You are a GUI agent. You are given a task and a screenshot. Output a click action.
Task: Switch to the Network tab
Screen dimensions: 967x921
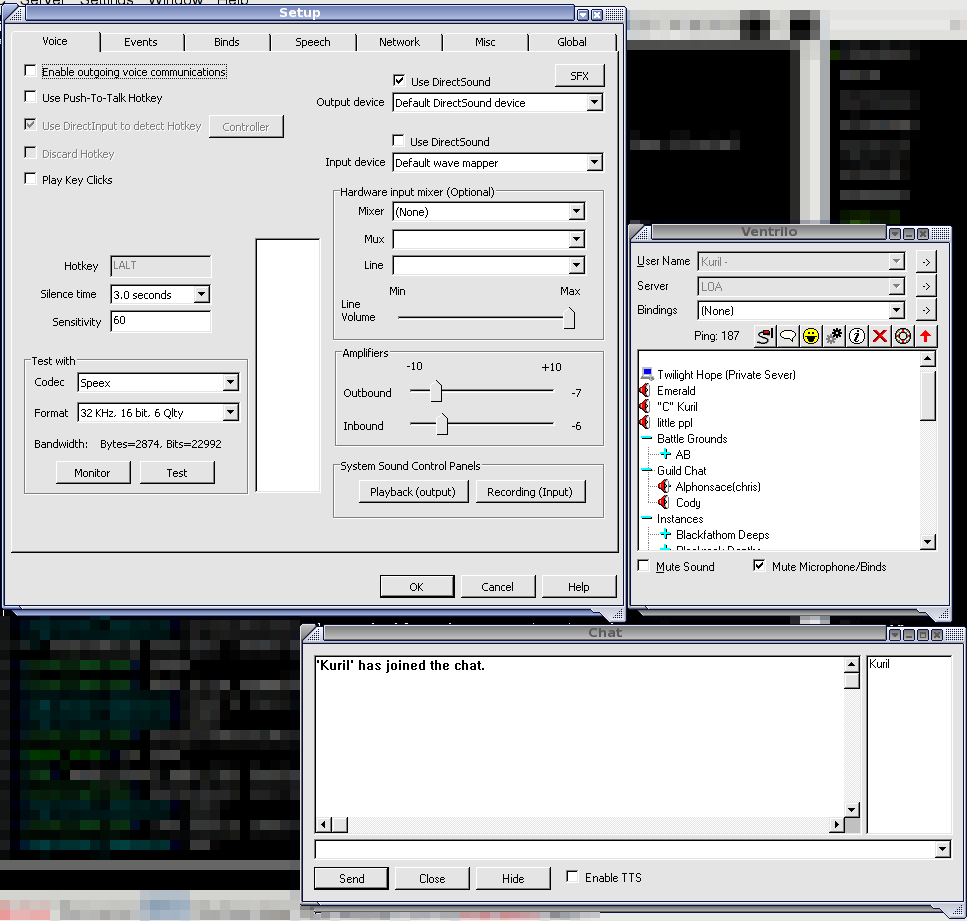point(399,42)
